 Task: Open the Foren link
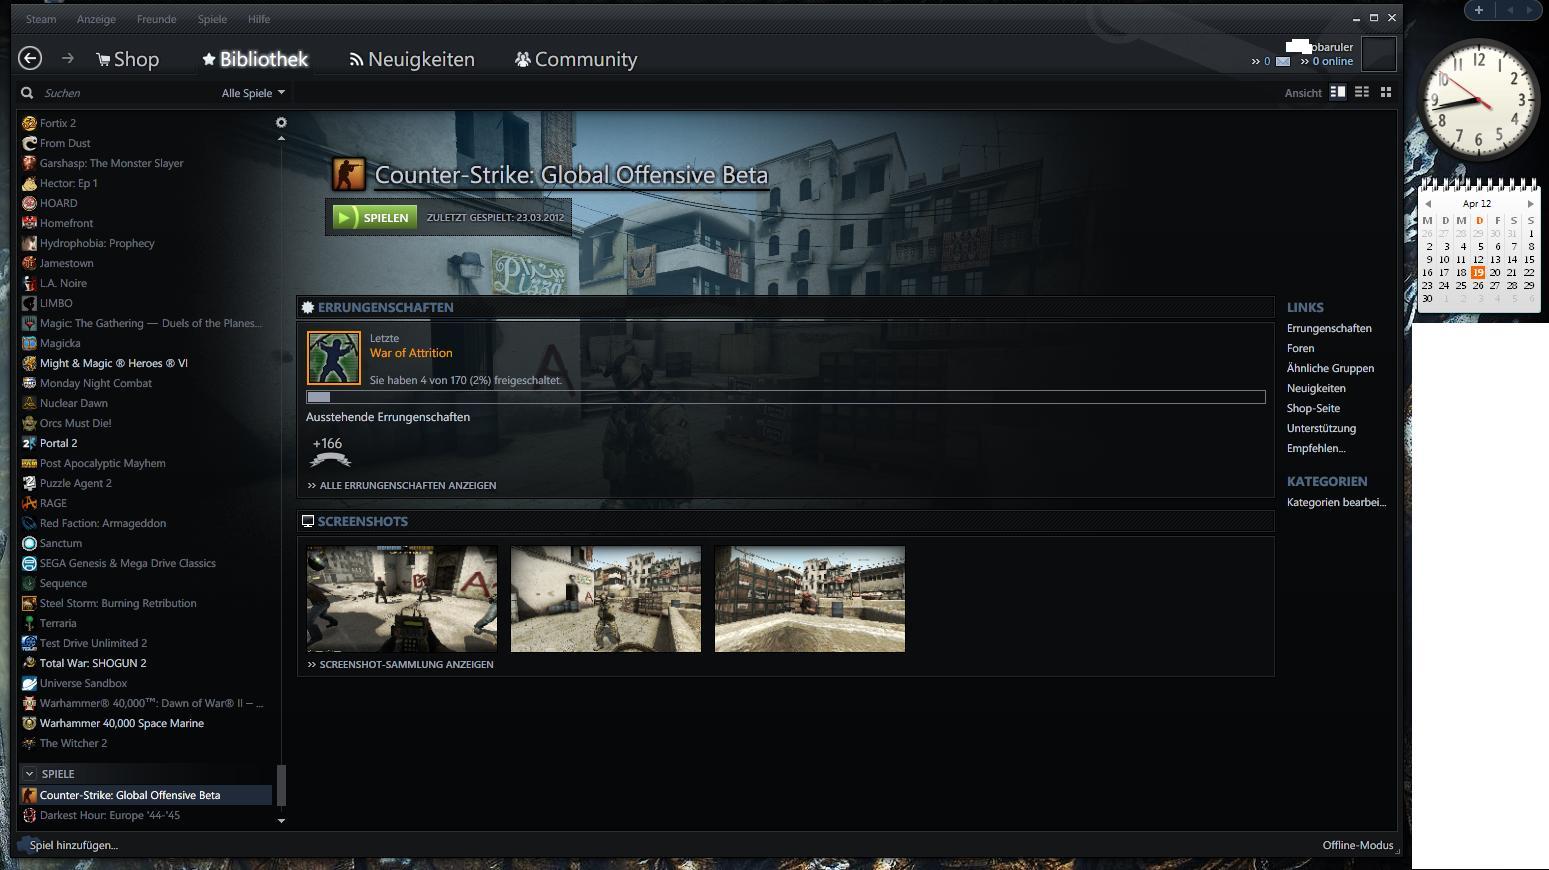pos(1300,348)
